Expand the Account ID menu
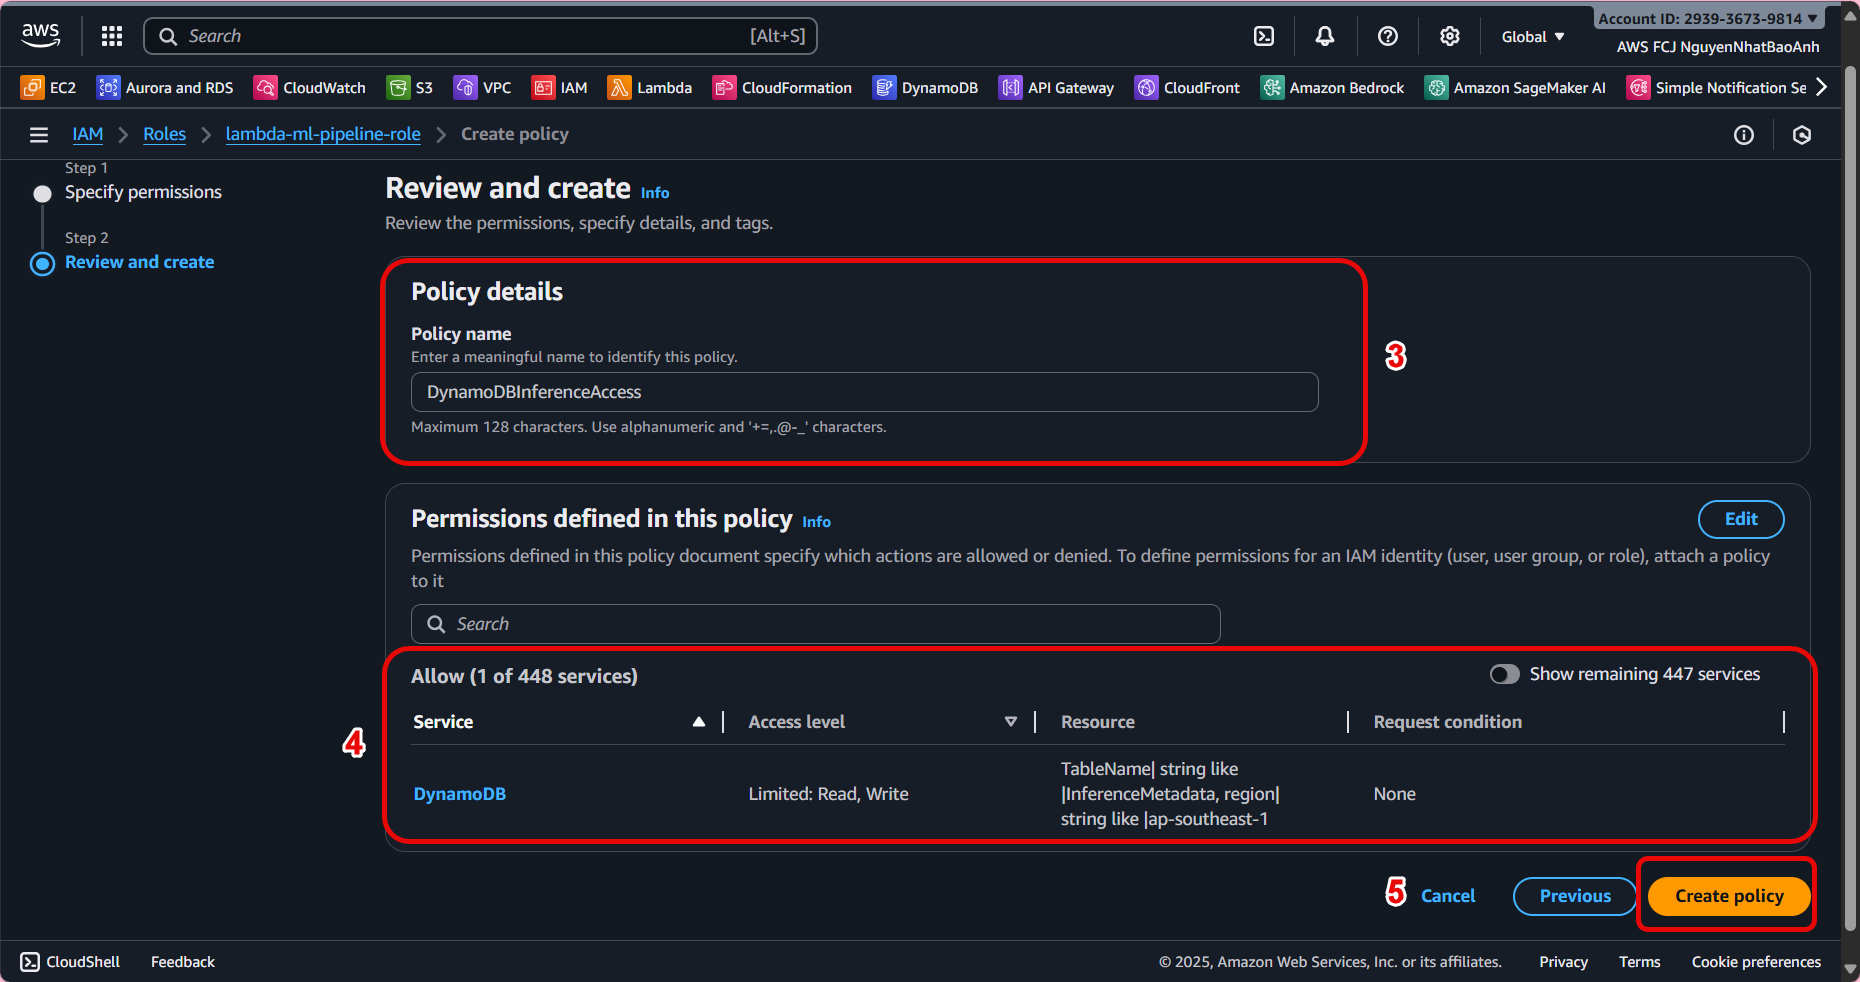Screen dimensions: 1860x982 point(1708,19)
